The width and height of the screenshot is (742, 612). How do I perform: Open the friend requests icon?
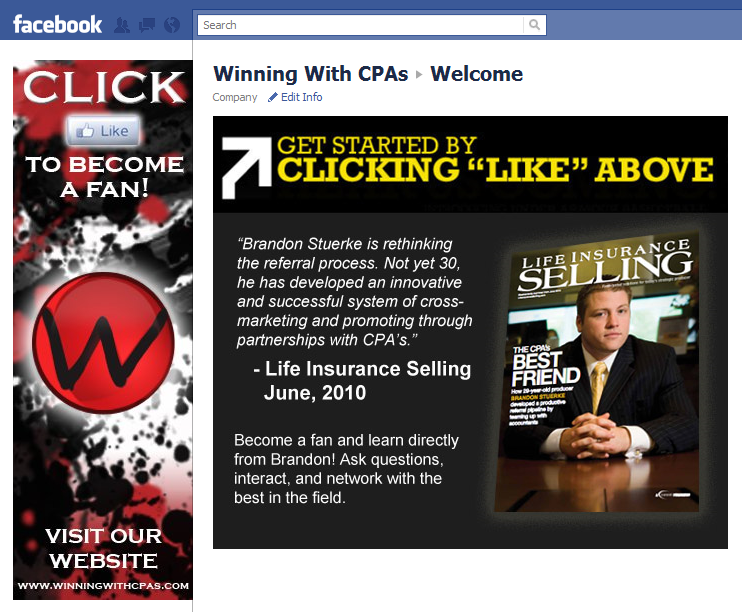pyautogui.click(x=122, y=25)
